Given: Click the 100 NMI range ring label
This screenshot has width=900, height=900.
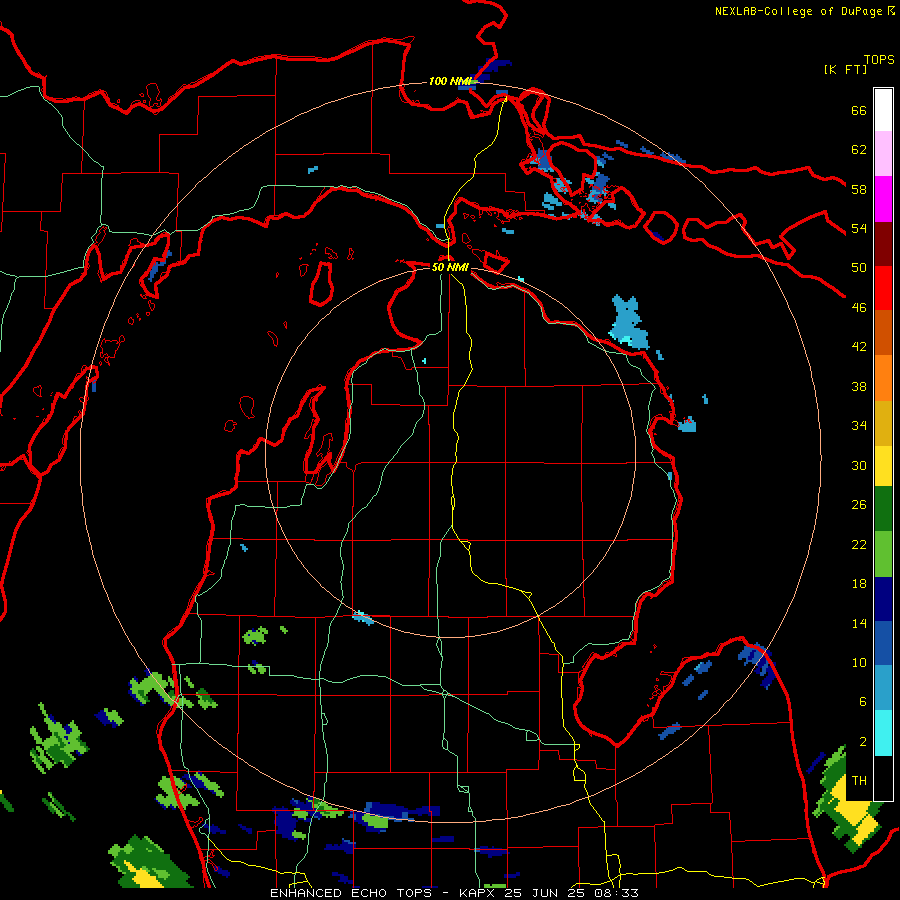Looking at the screenshot, I should click(x=450, y=81).
